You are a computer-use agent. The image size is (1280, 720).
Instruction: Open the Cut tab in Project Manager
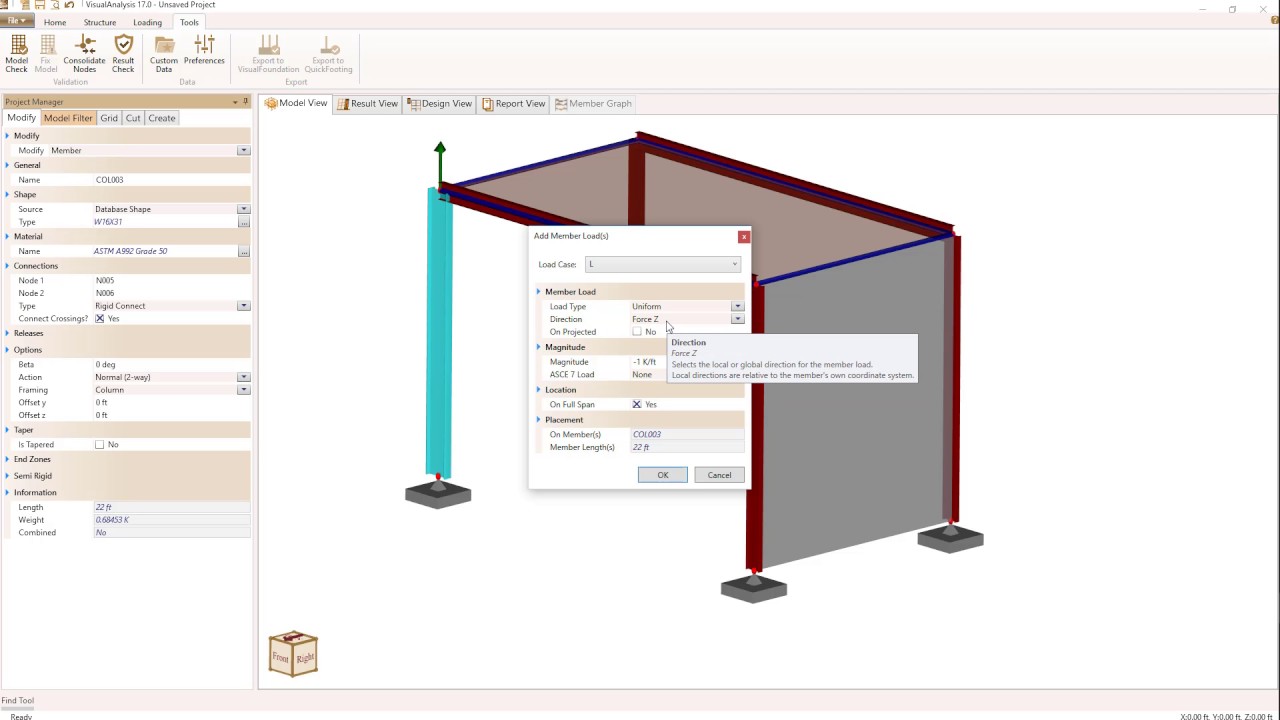pyautogui.click(x=133, y=118)
